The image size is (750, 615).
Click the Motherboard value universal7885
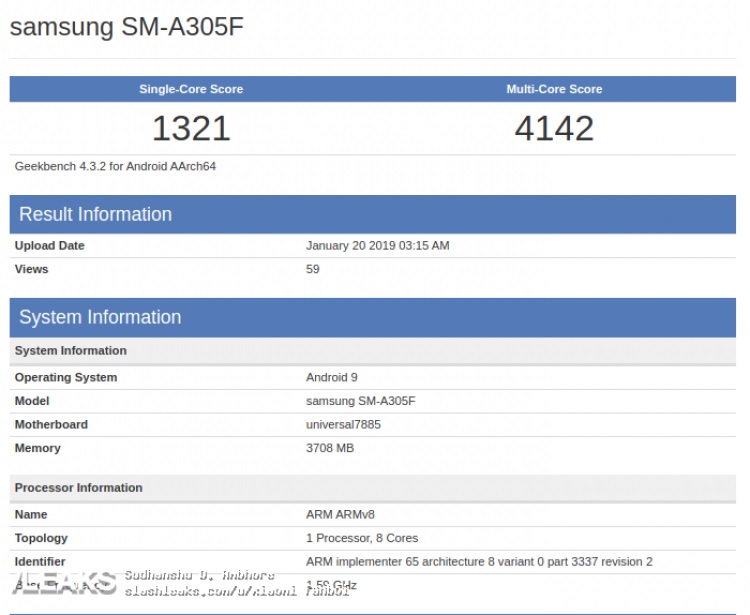(x=343, y=424)
